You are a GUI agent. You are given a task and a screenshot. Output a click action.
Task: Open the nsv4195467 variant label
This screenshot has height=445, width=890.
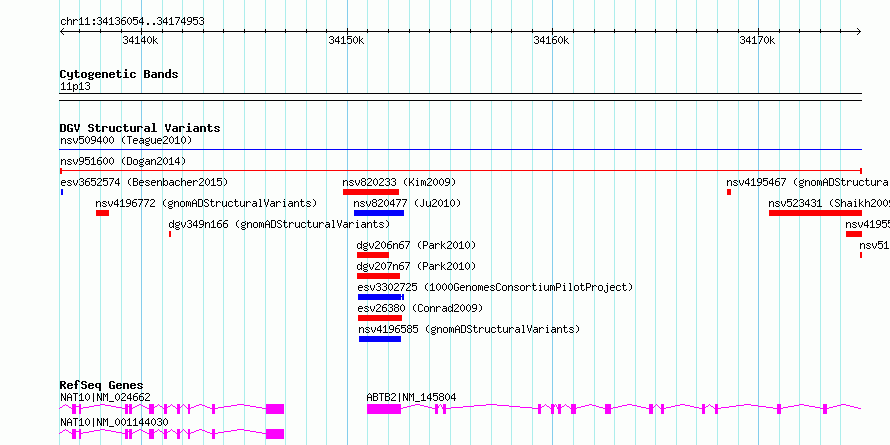pyautogui.click(x=807, y=183)
